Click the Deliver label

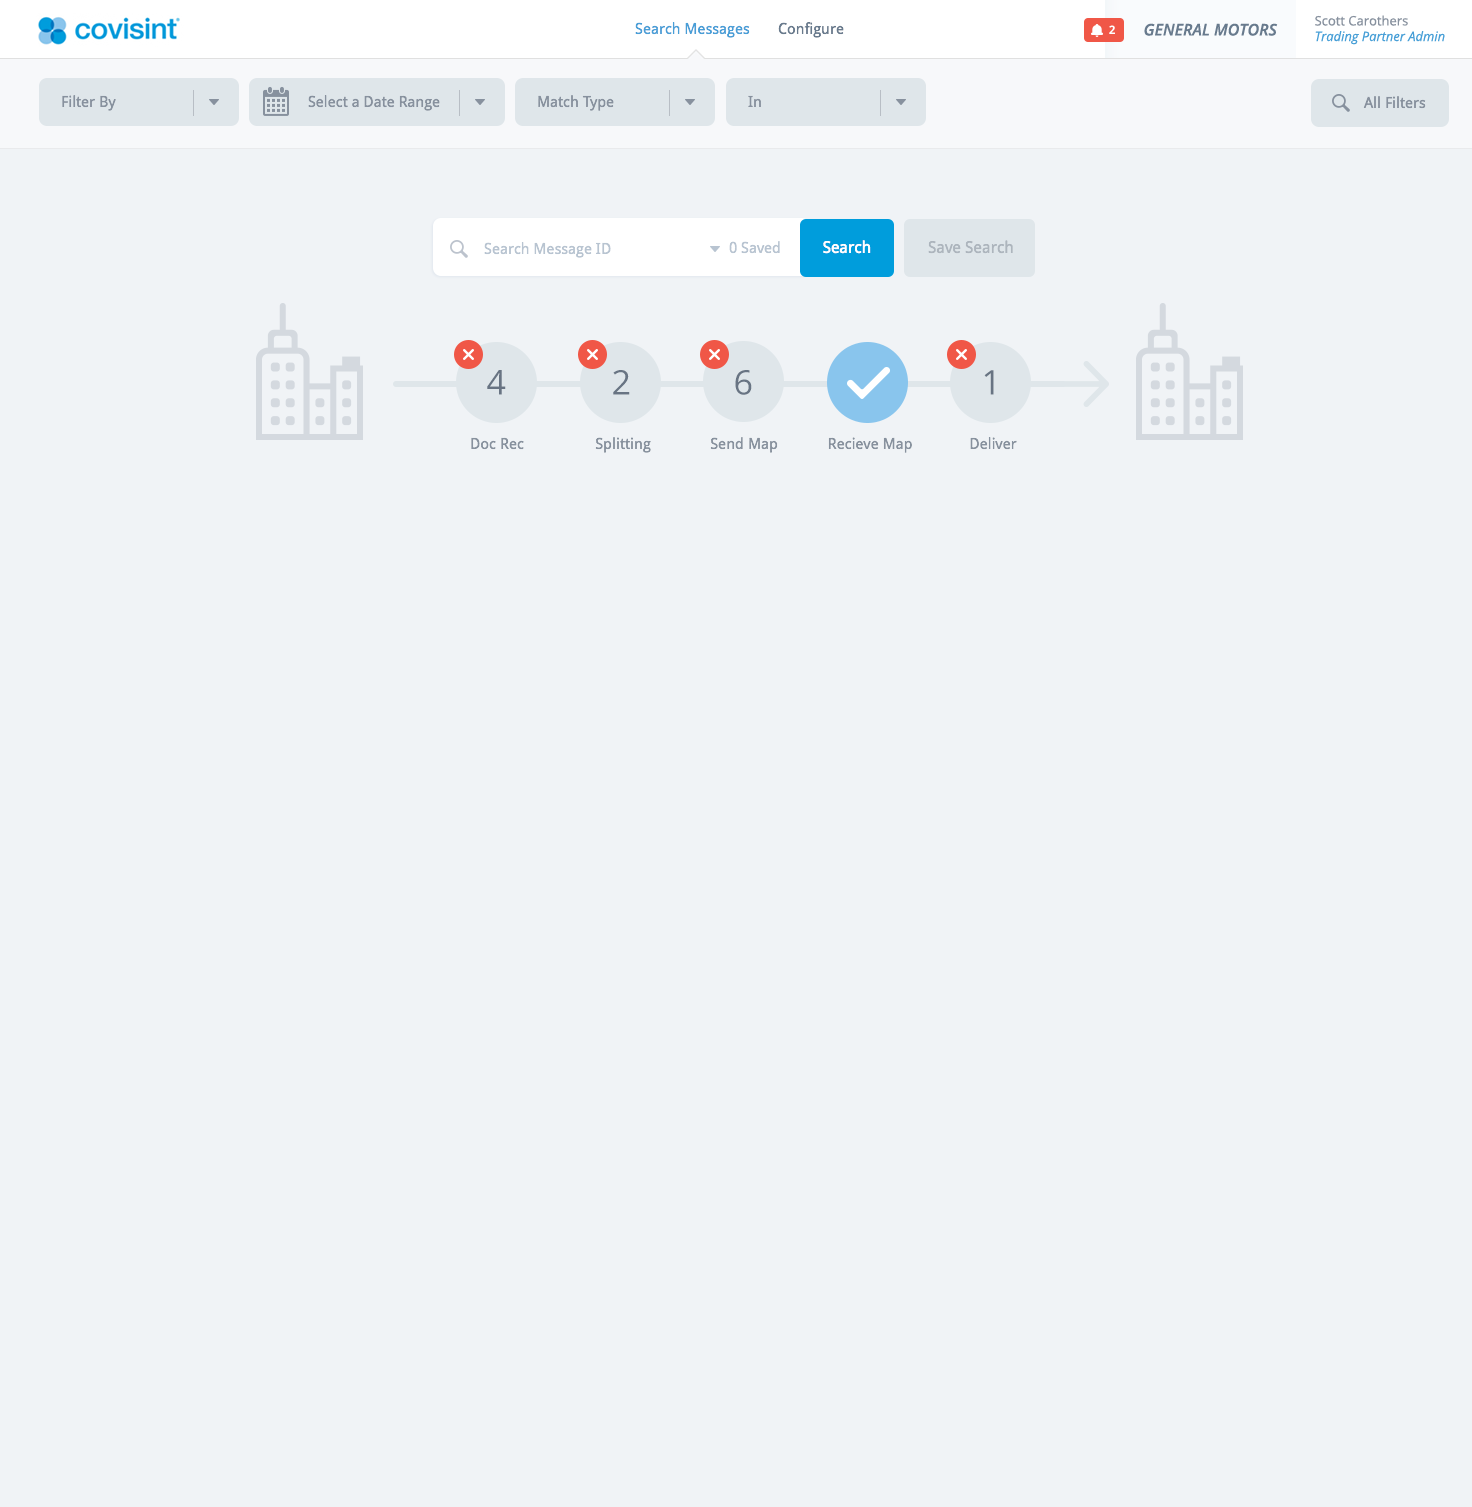[x=993, y=444]
